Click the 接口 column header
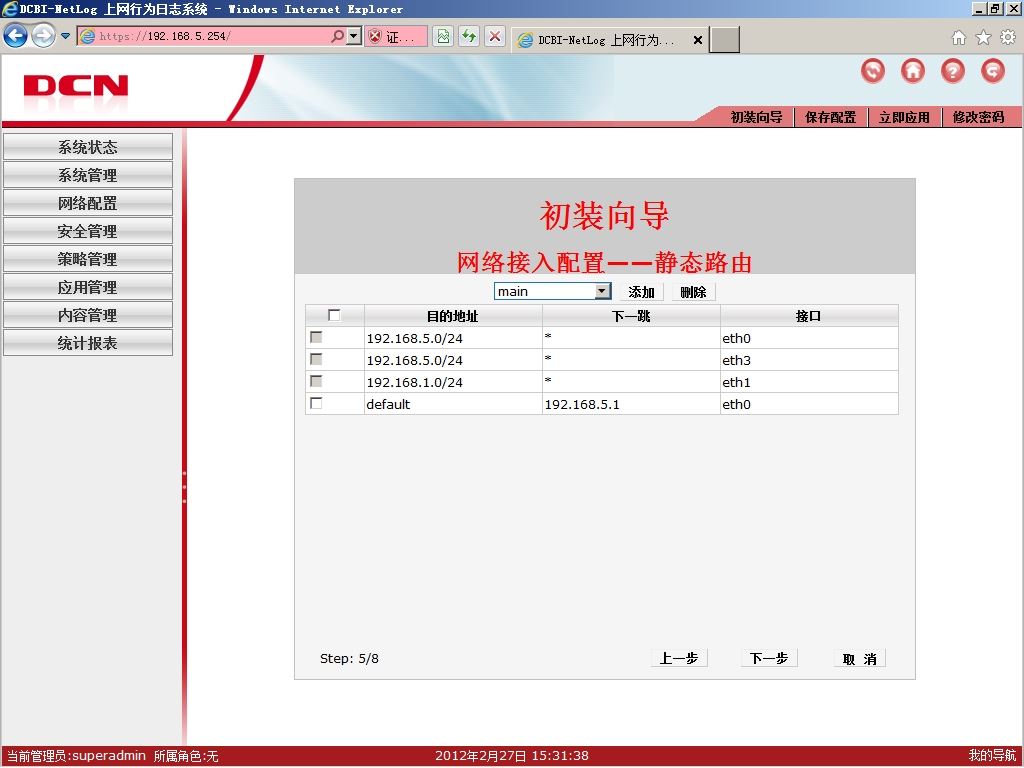The image size is (1024, 768). tap(808, 316)
